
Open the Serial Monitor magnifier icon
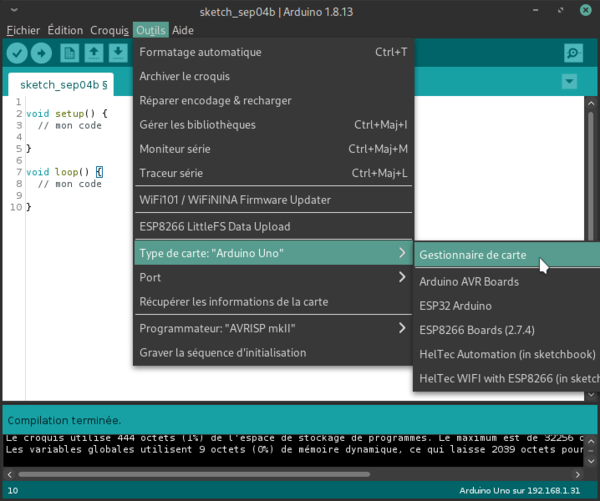click(x=573, y=53)
